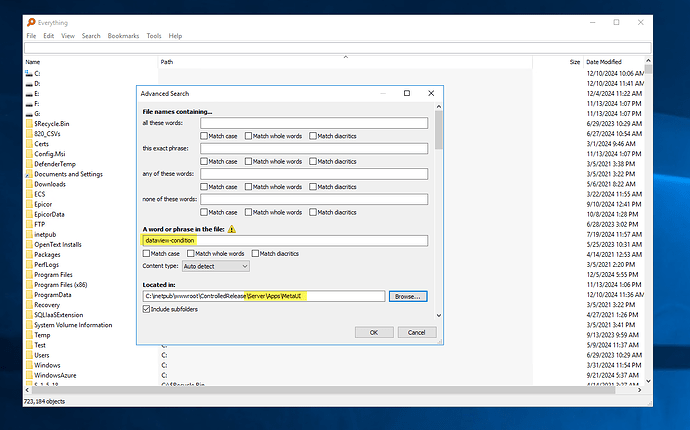
Task: Click the Browse... button
Action: coord(408,297)
